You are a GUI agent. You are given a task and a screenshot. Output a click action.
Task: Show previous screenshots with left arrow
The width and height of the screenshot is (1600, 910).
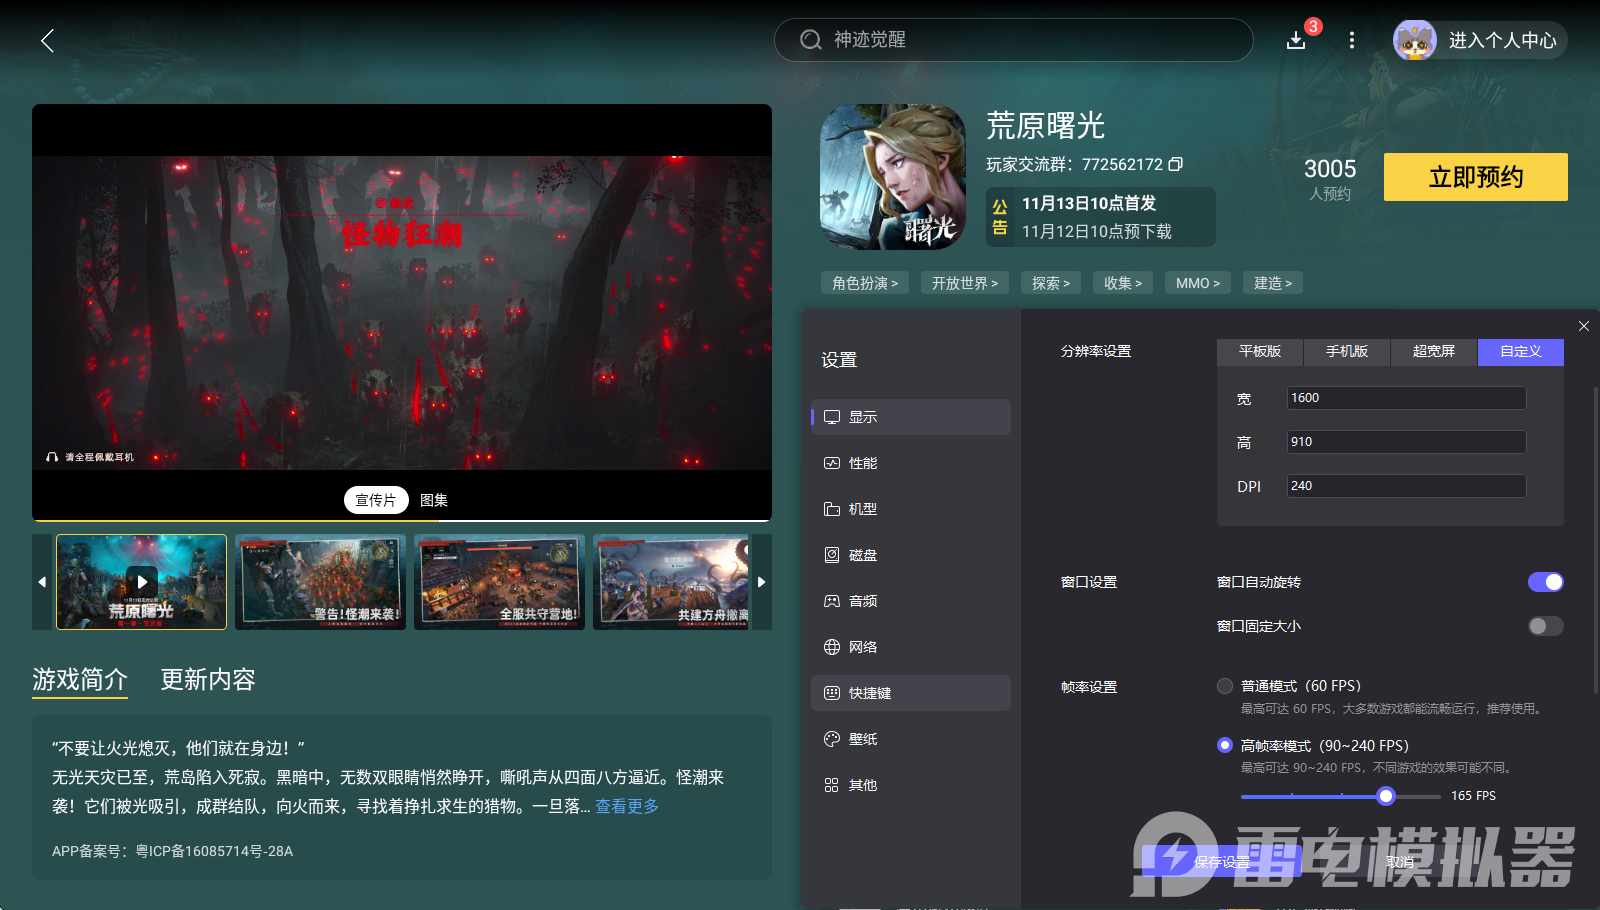tap(42, 582)
